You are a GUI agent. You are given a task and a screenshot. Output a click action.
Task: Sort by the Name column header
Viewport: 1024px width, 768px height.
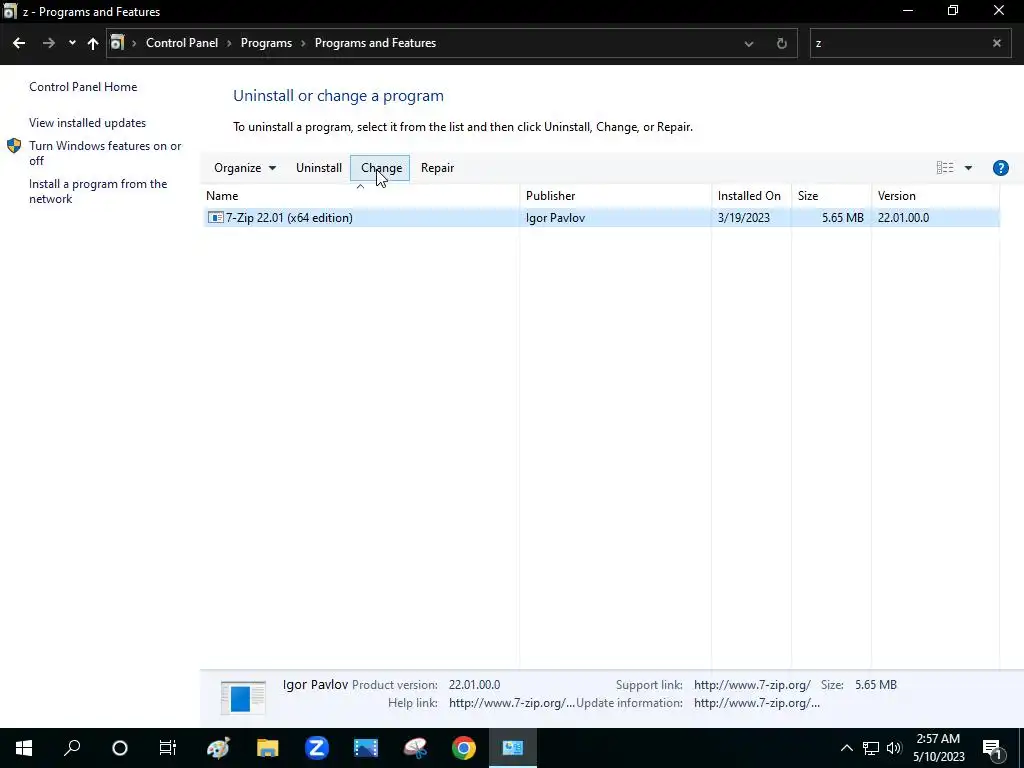click(361, 195)
